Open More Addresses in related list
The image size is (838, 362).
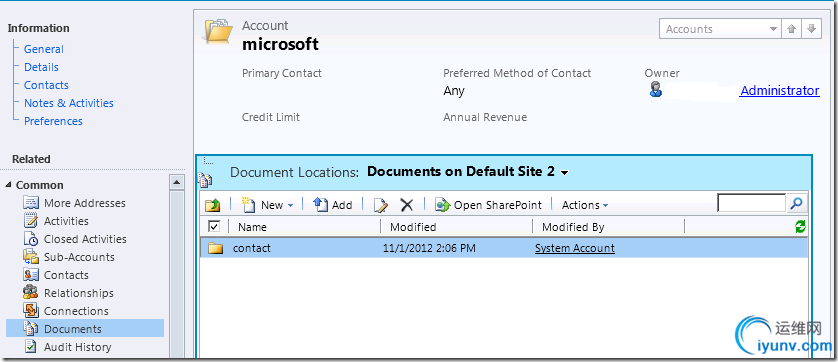pos(84,203)
